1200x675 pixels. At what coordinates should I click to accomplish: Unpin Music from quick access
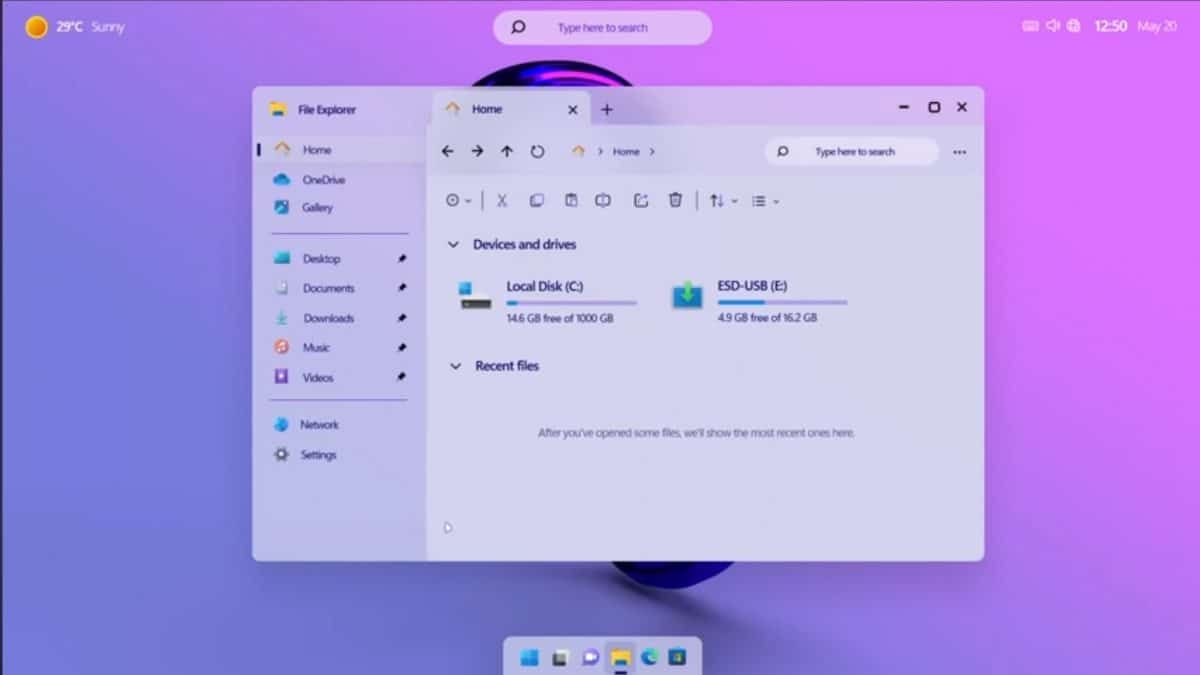[402, 348]
